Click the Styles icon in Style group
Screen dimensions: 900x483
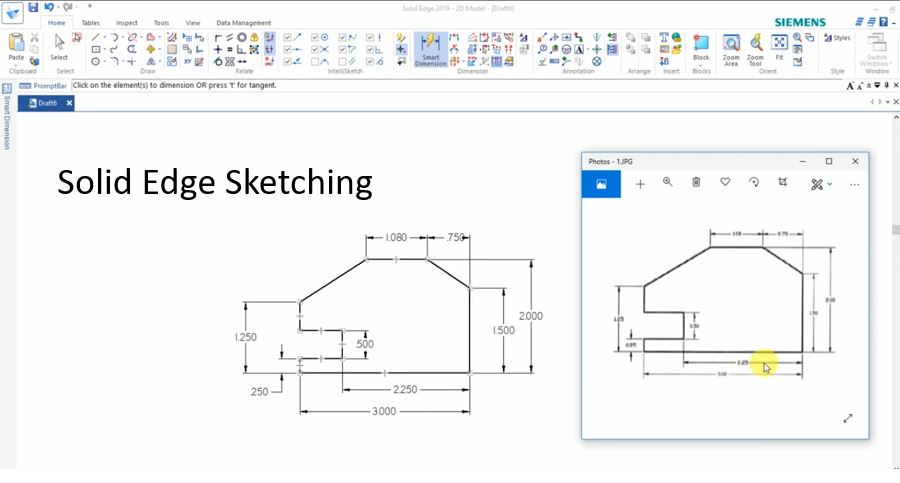click(837, 38)
